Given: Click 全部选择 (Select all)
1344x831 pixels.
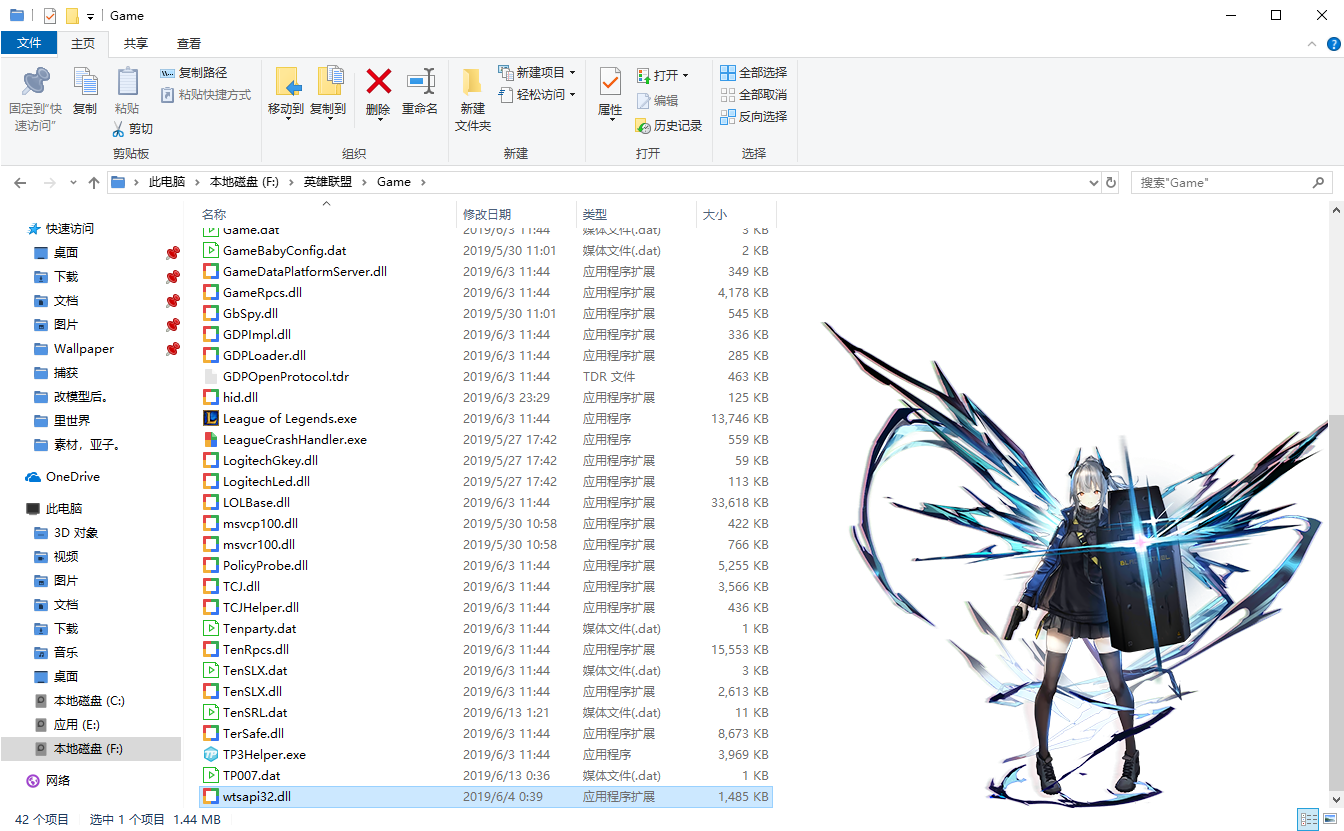Looking at the screenshot, I should pyautogui.click(x=753, y=73).
